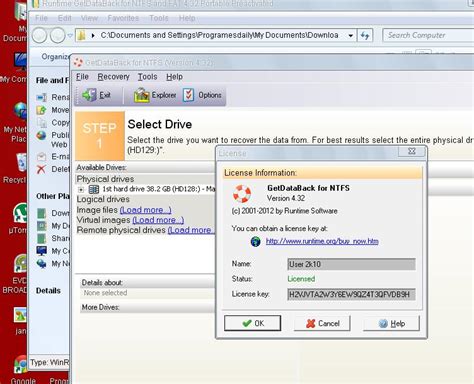Click the hard drive icon in Physical drives
Viewport: 474px width, 384px height.
[94, 189]
